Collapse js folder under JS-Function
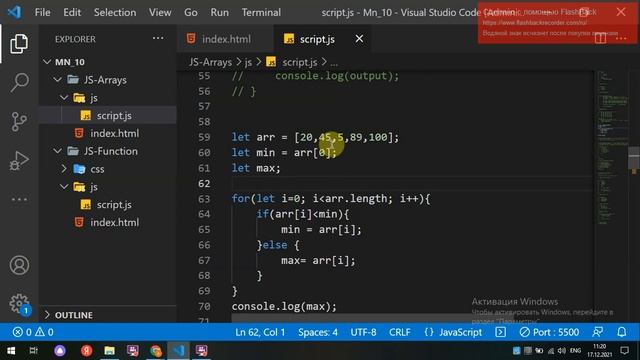 [x=64, y=187]
